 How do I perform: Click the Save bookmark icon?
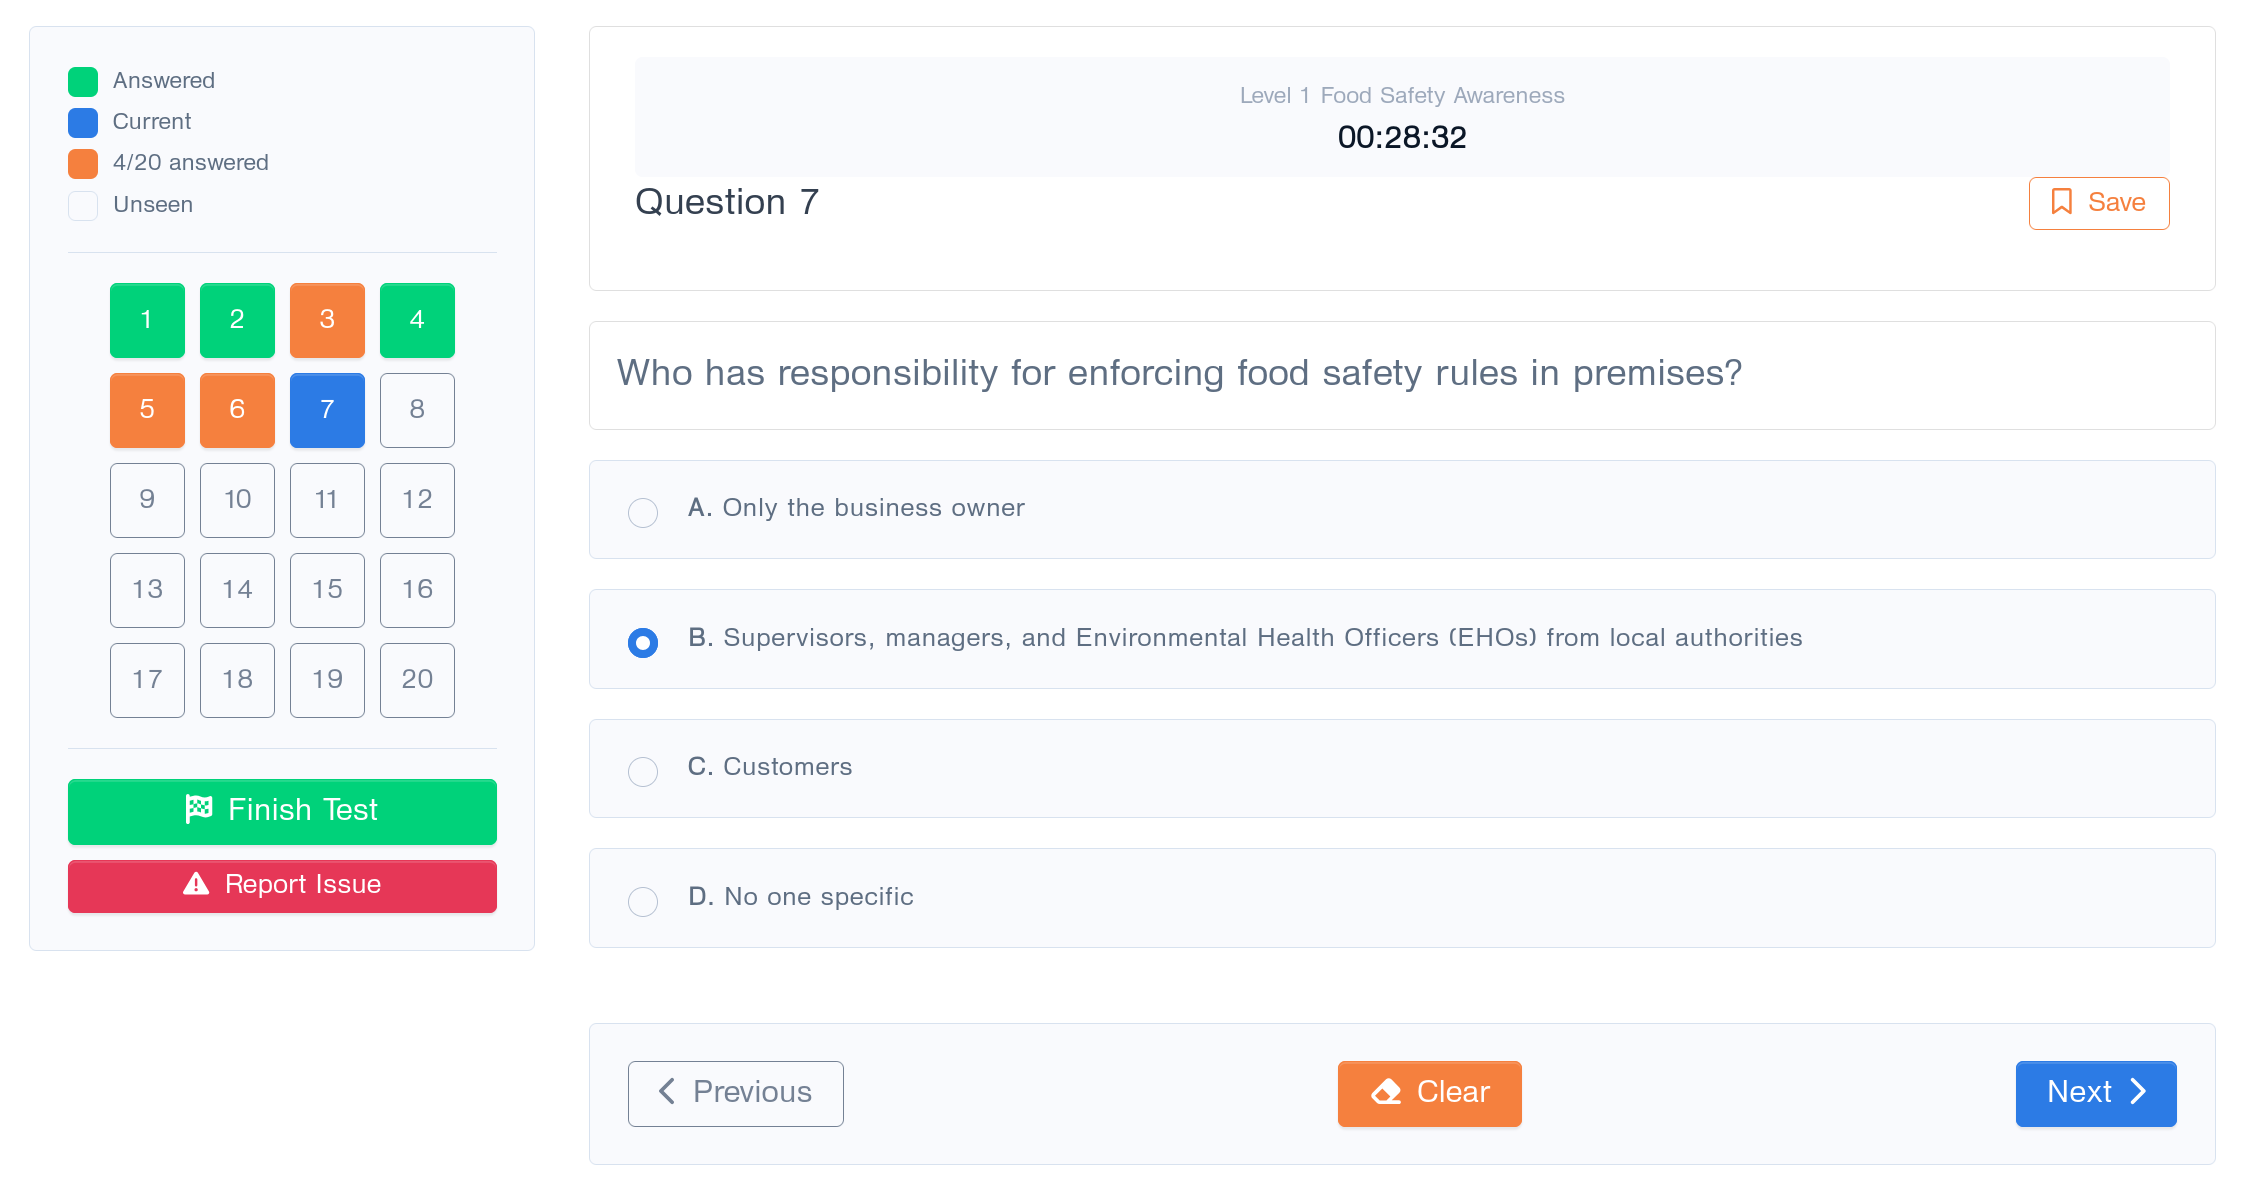2063,202
